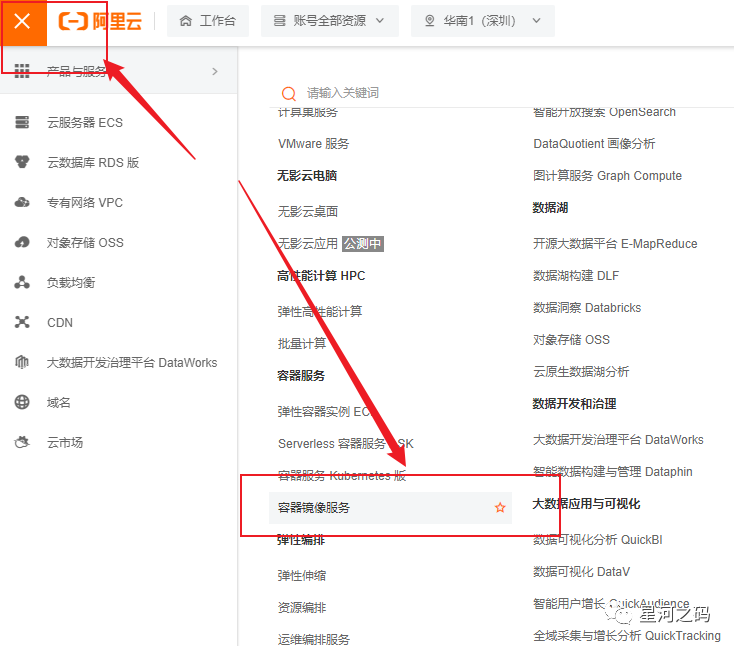
Task: Open 负载均衡 from sidebar
Action: click(x=71, y=282)
